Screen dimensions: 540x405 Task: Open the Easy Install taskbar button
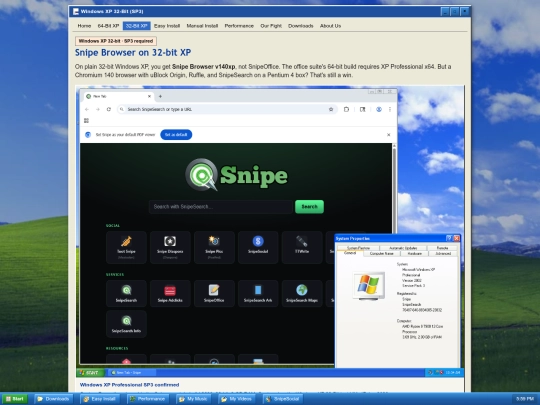[x=100, y=399]
